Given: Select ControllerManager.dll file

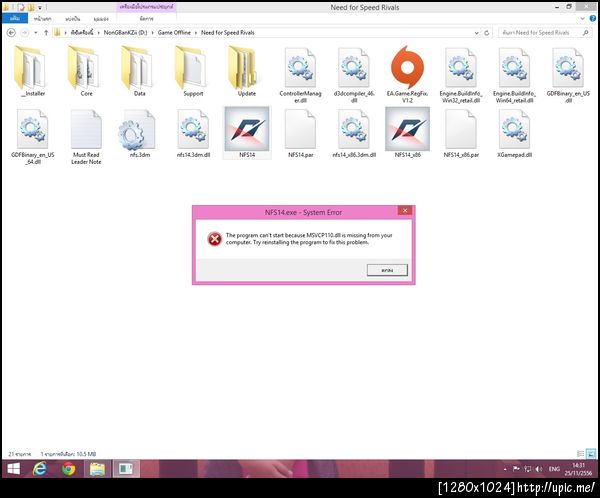Looking at the screenshot, I should click(x=300, y=75).
